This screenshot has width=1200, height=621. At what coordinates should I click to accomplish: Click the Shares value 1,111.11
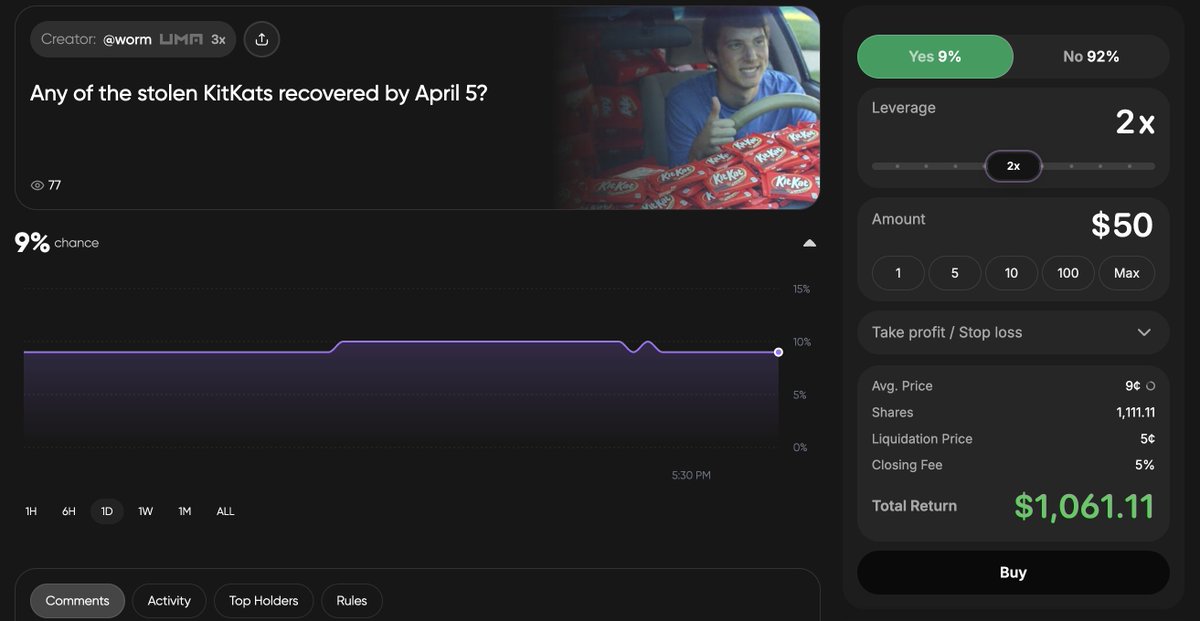click(1136, 412)
